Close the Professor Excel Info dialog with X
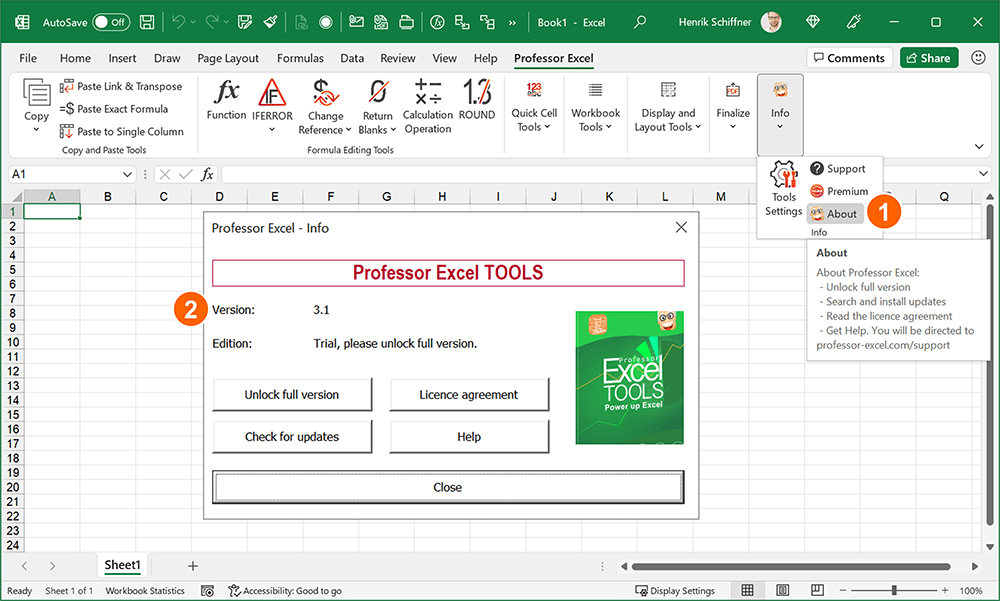1000x601 pixels. (681, 227)
